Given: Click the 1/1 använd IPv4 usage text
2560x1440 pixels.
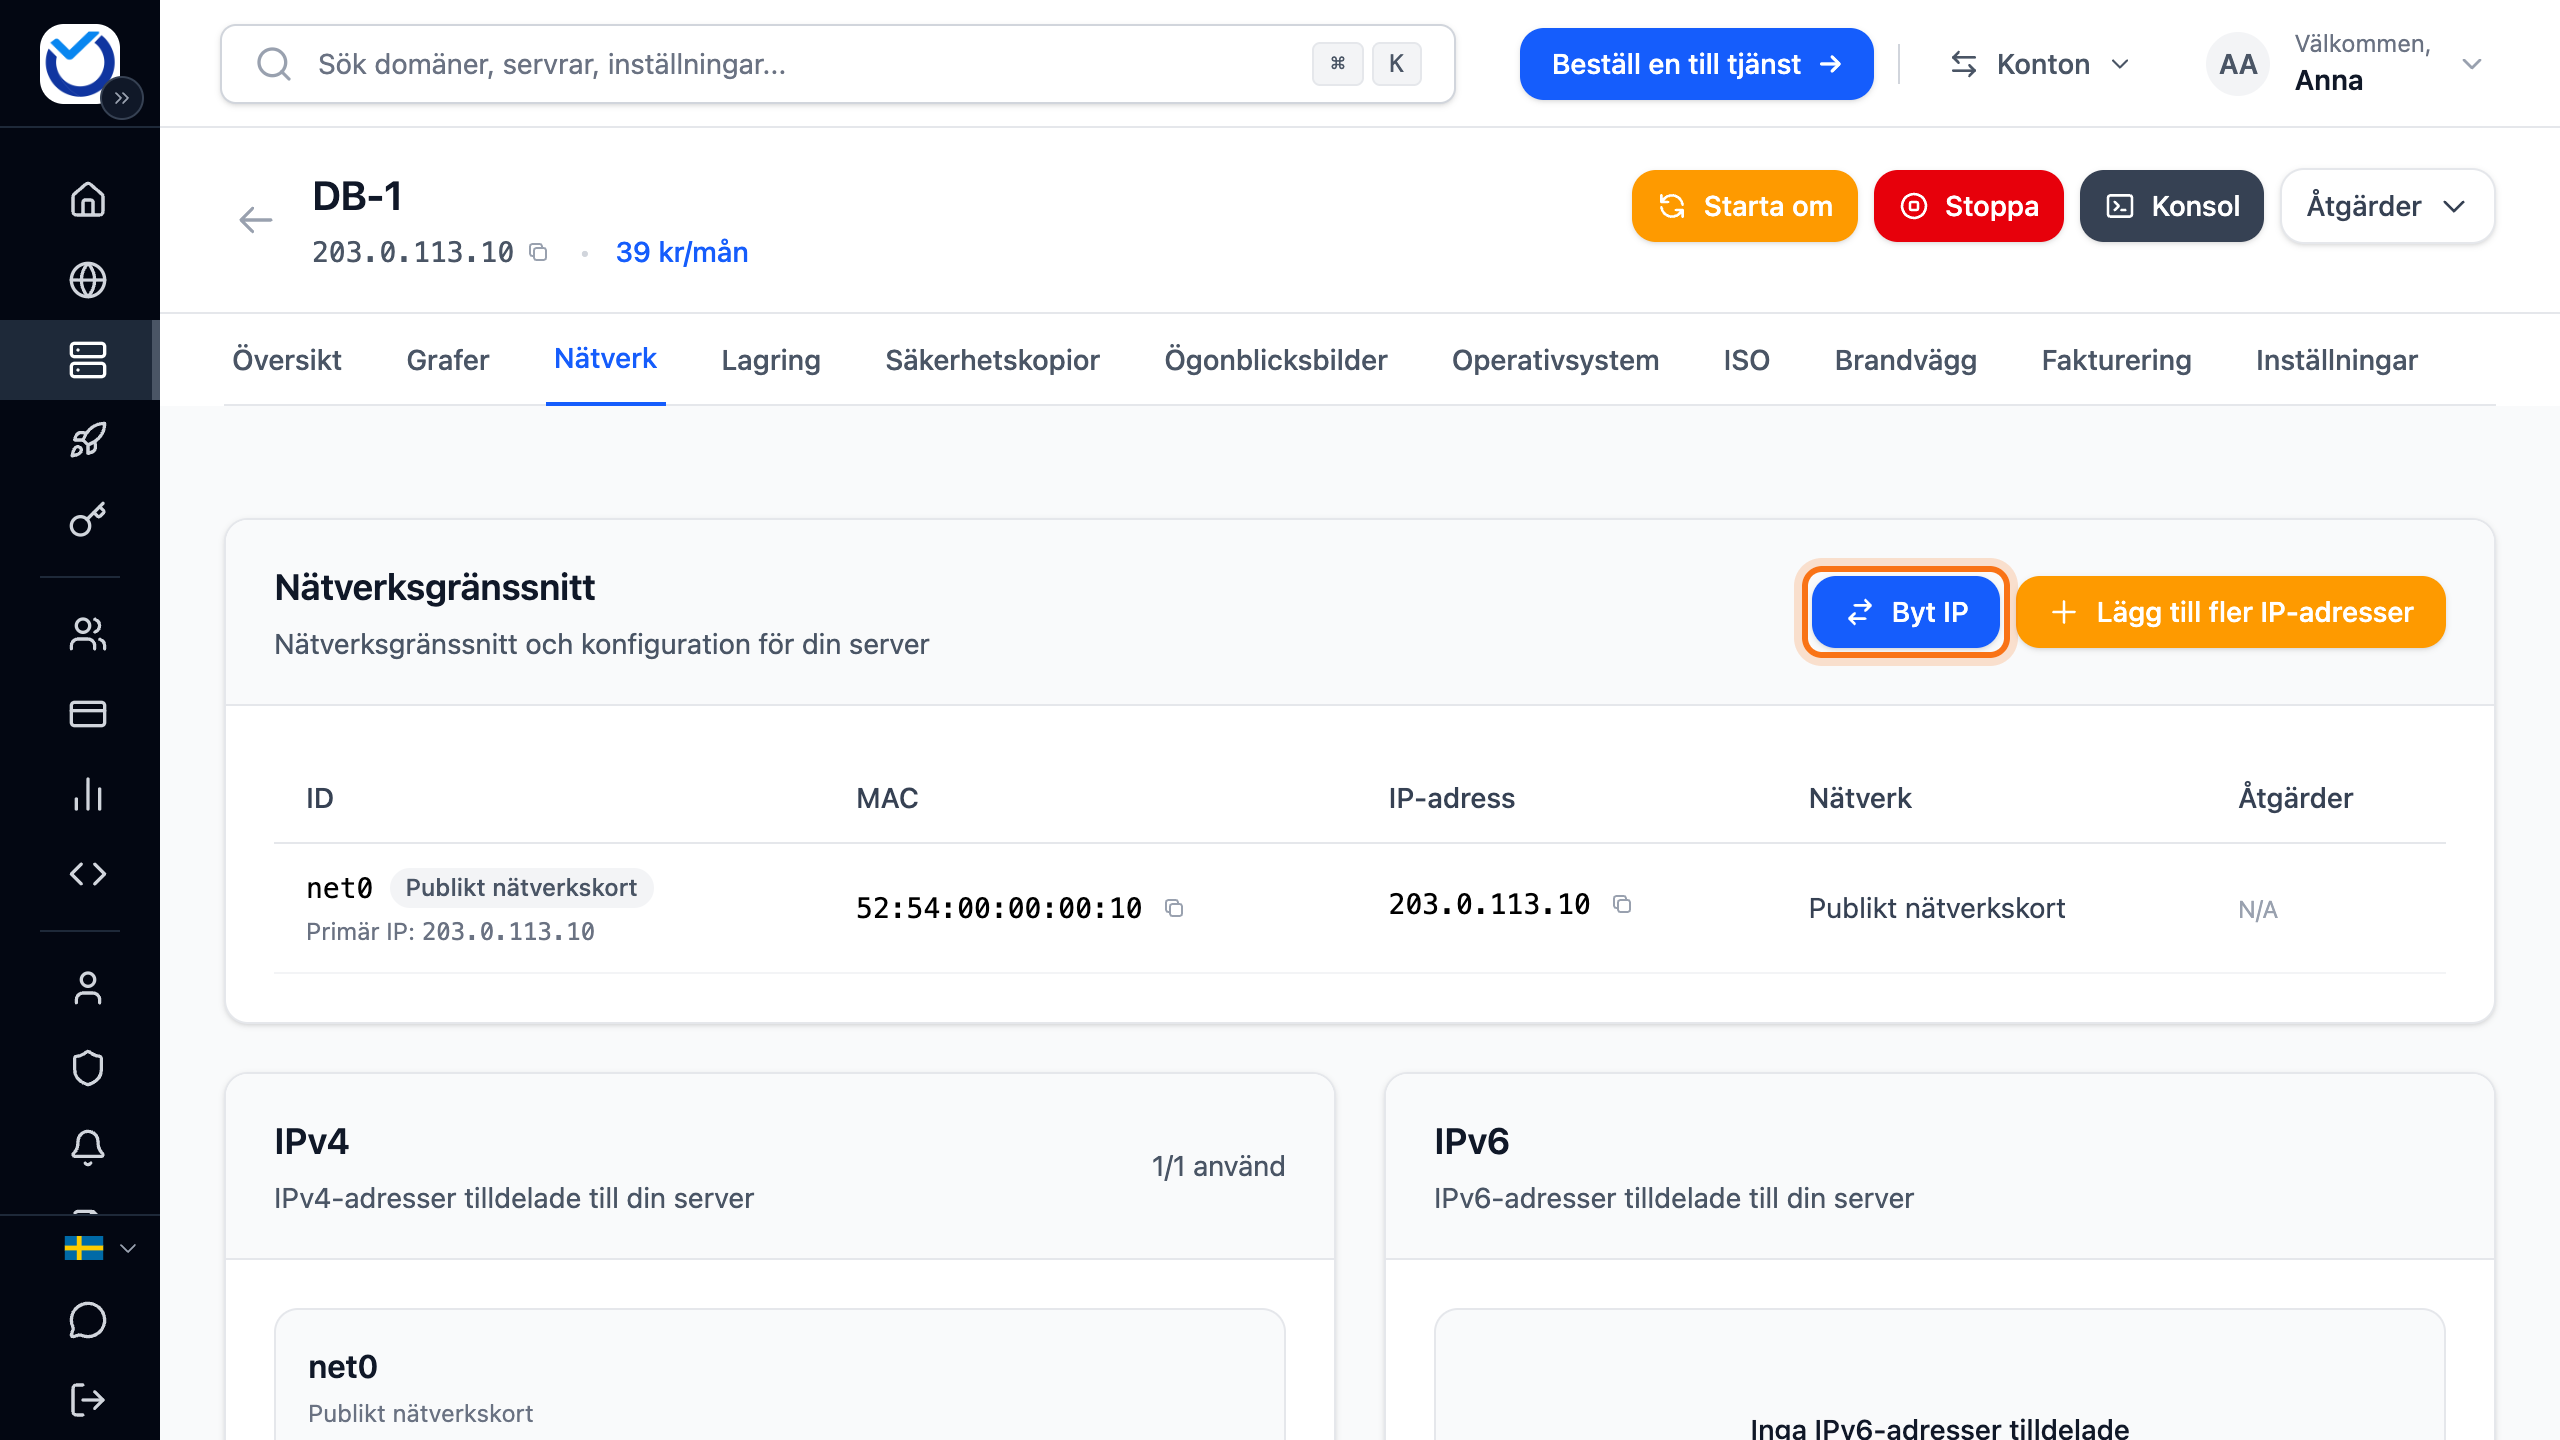Looking at the screenshot, I should (1218, 1166).
